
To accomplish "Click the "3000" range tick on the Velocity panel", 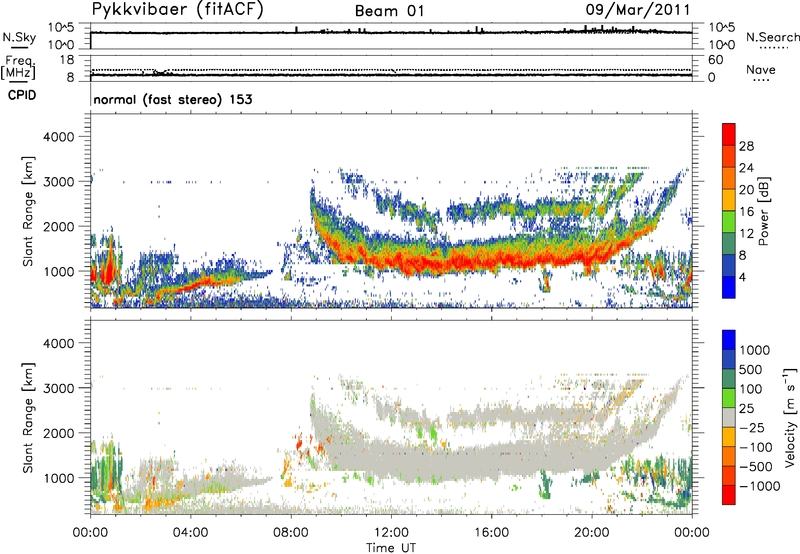I will coord(58,388).
